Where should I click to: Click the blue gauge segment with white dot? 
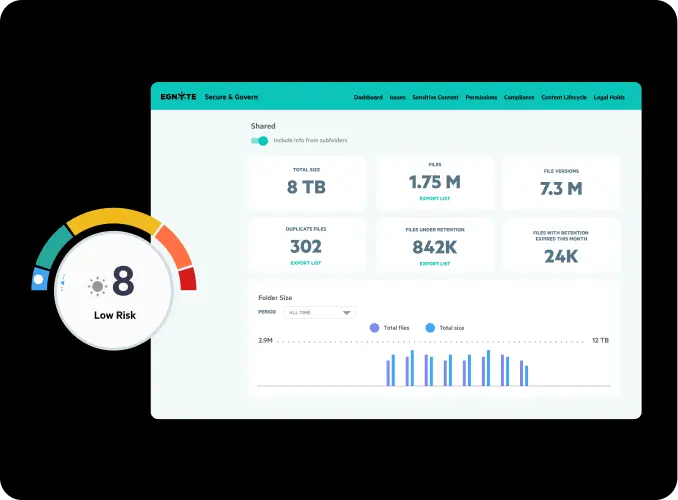(39, 279)
